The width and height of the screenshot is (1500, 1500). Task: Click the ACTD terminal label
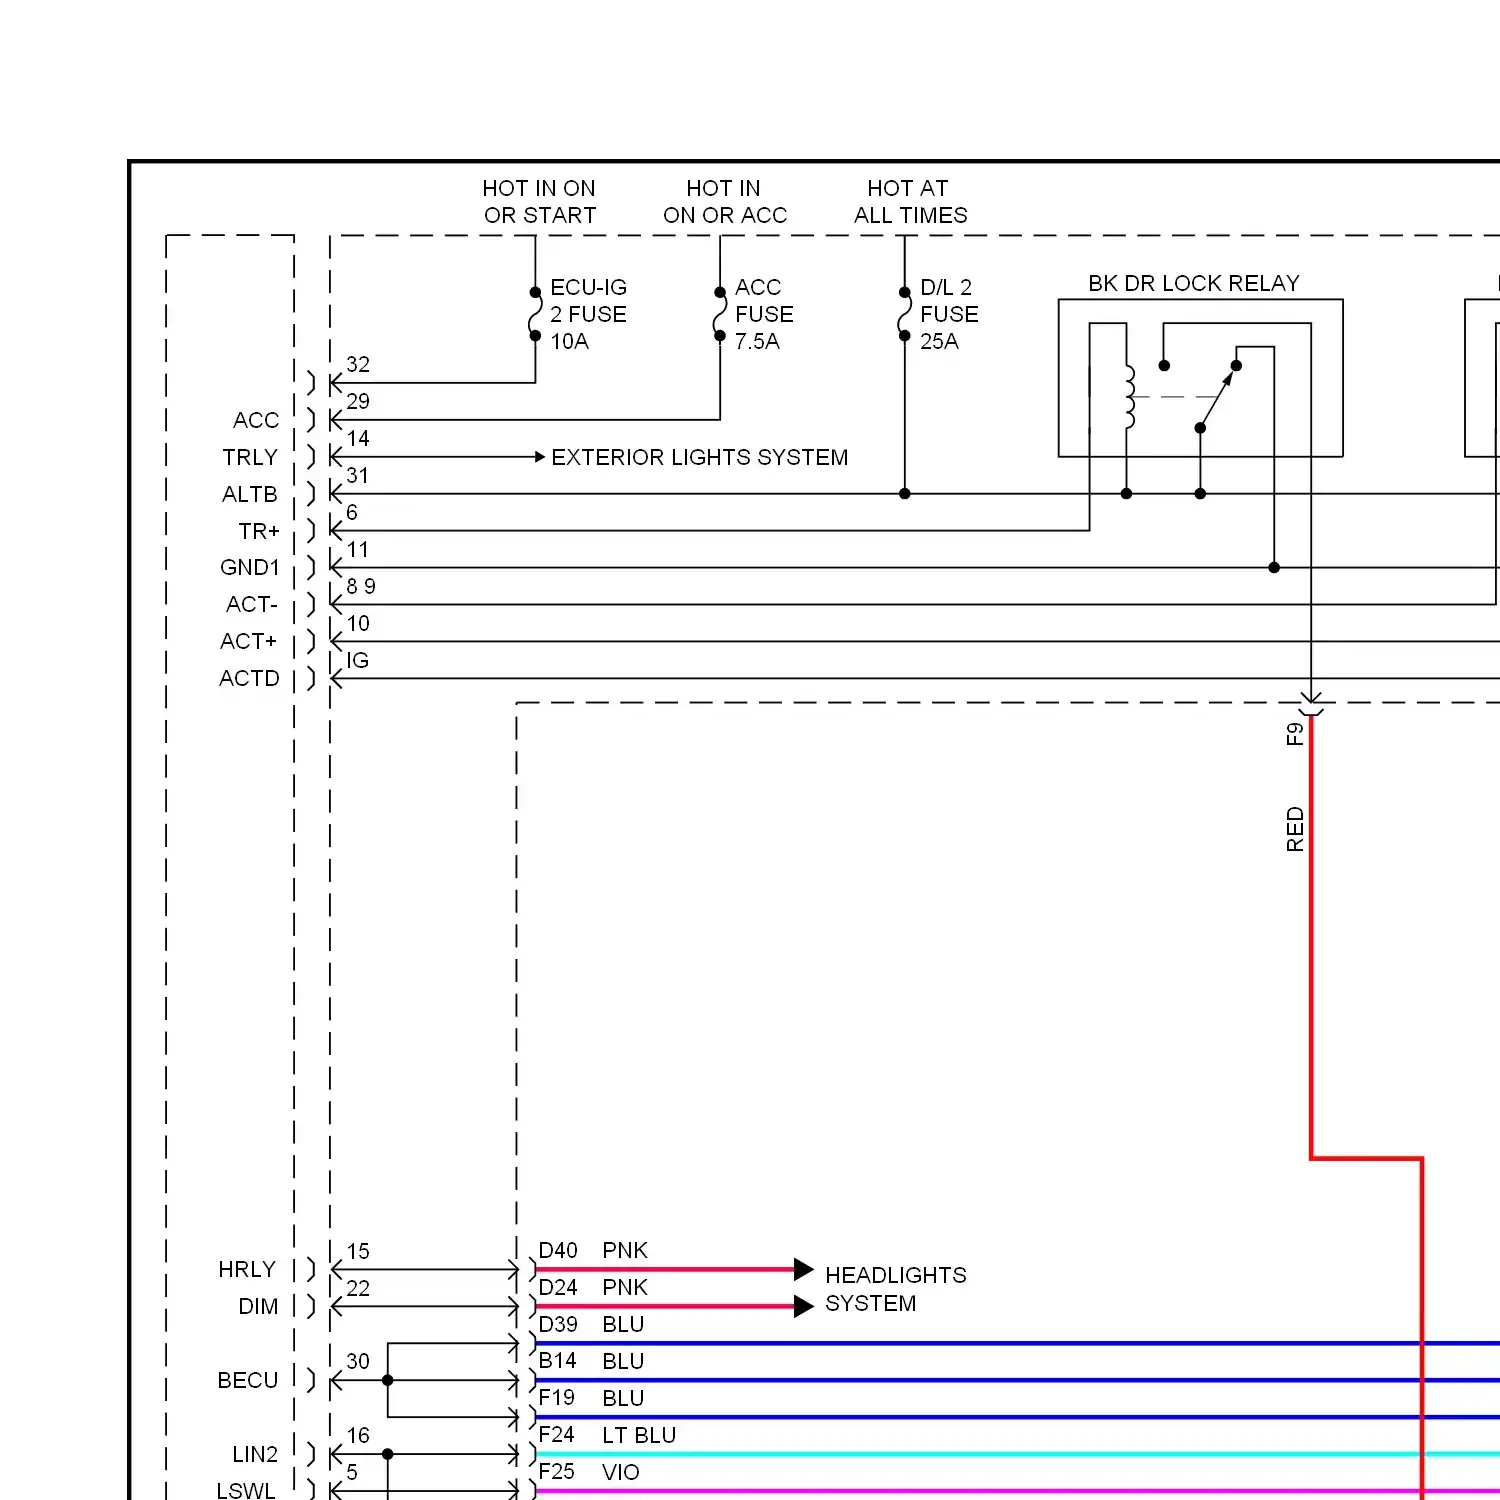(250, 678)
